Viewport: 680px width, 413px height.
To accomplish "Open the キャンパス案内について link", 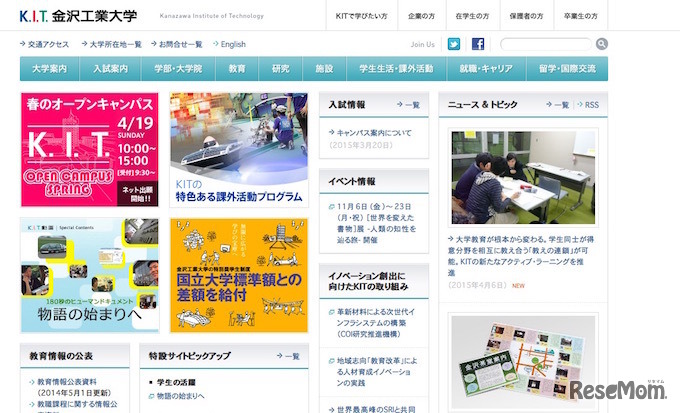I will 370,133.
